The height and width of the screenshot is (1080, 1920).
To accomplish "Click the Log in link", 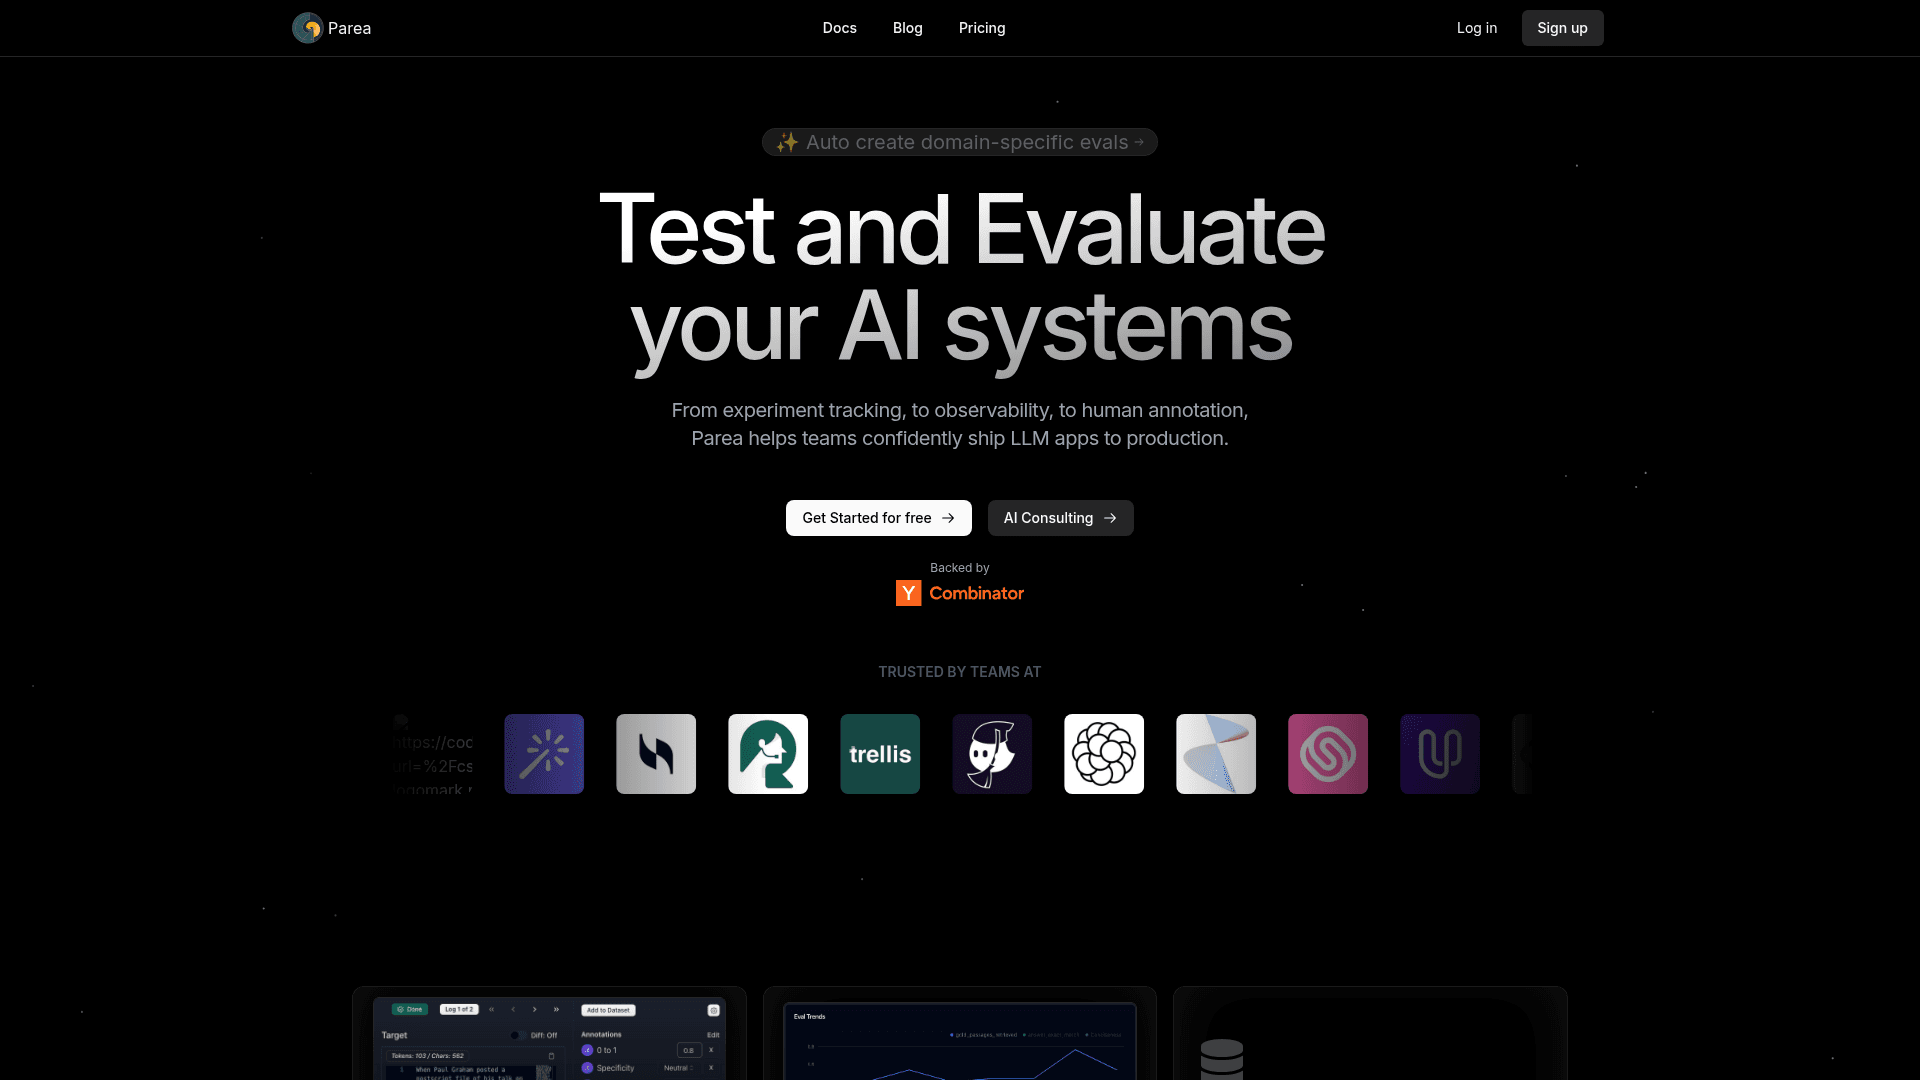I will pos(1476,28).
